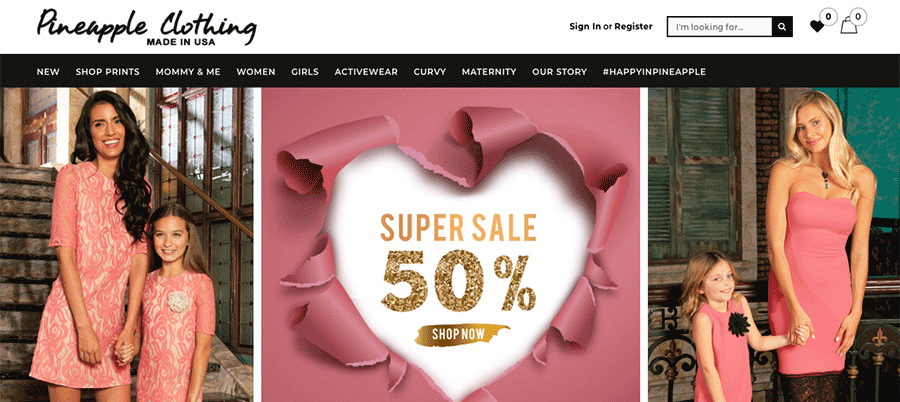900x402 pixels.
Task: Focus the "I'm looking for..." search field
Action: pos(720,26)
